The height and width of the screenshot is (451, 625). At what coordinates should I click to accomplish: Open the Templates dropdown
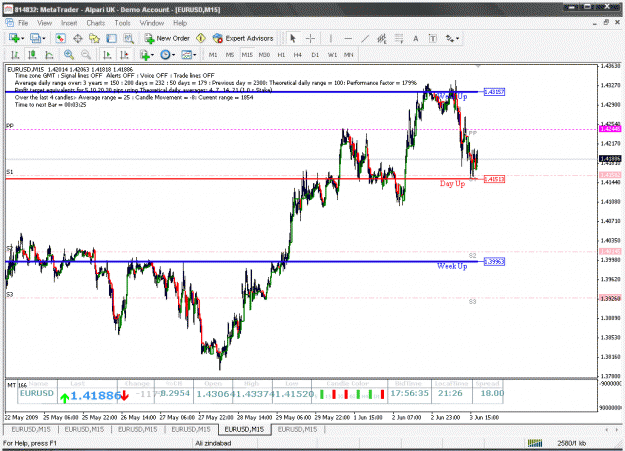189,55
